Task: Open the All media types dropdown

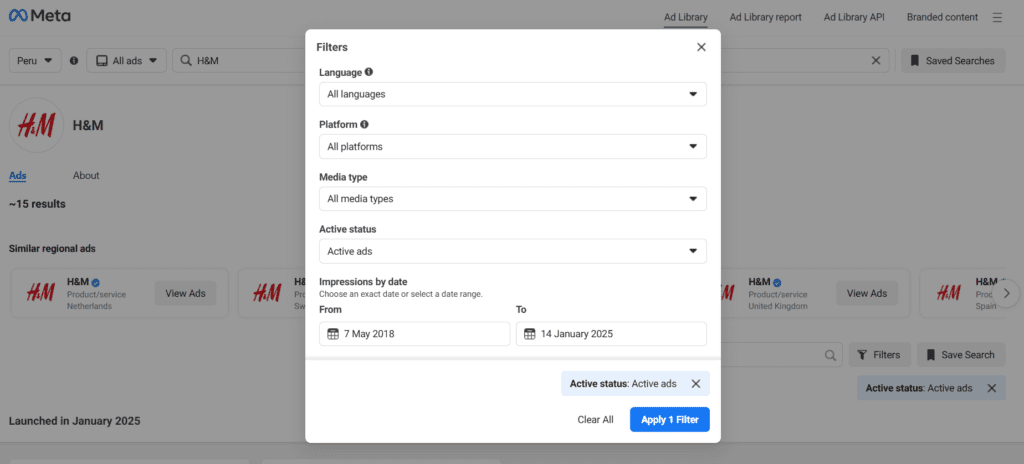Action: pyautogui.click(x=513, y=199)
